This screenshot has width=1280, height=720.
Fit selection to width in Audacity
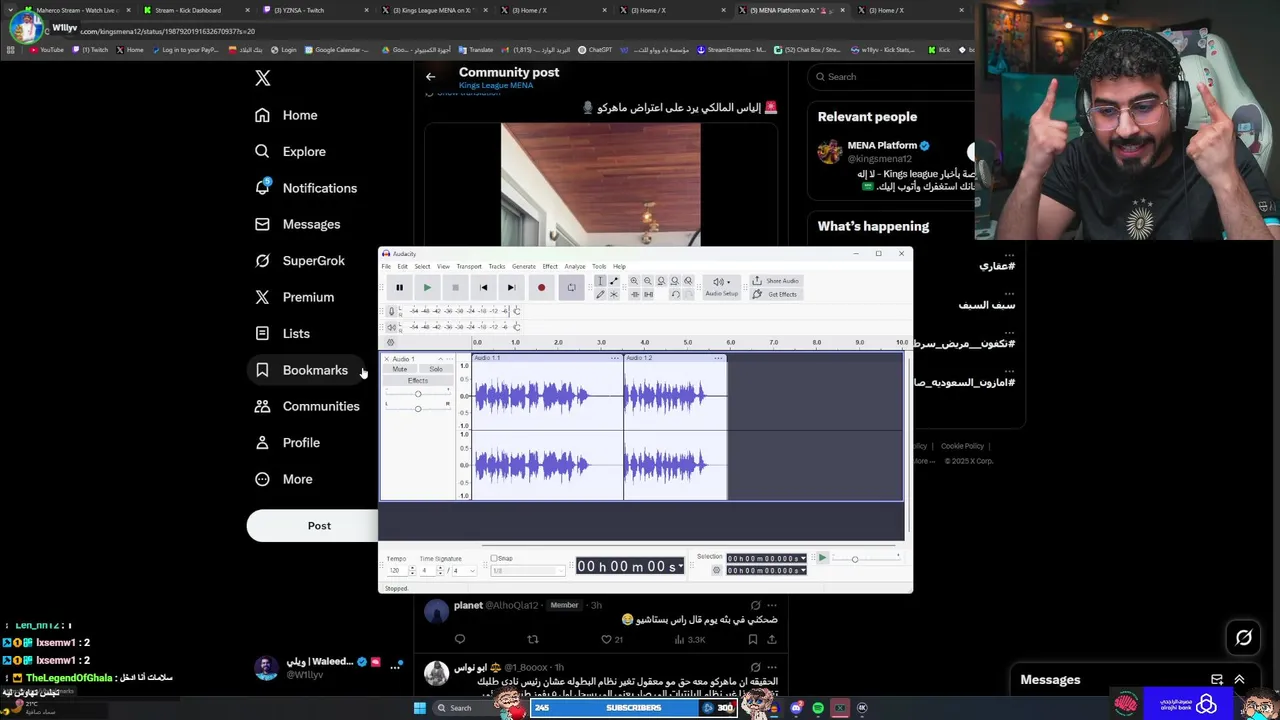(661, 281)
